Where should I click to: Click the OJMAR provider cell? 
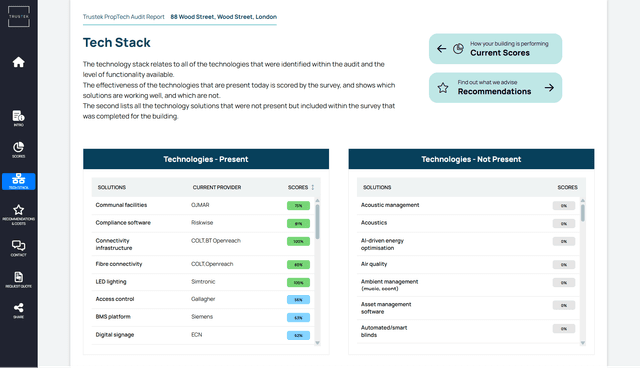pyautogui.click(x=200, y=205)
